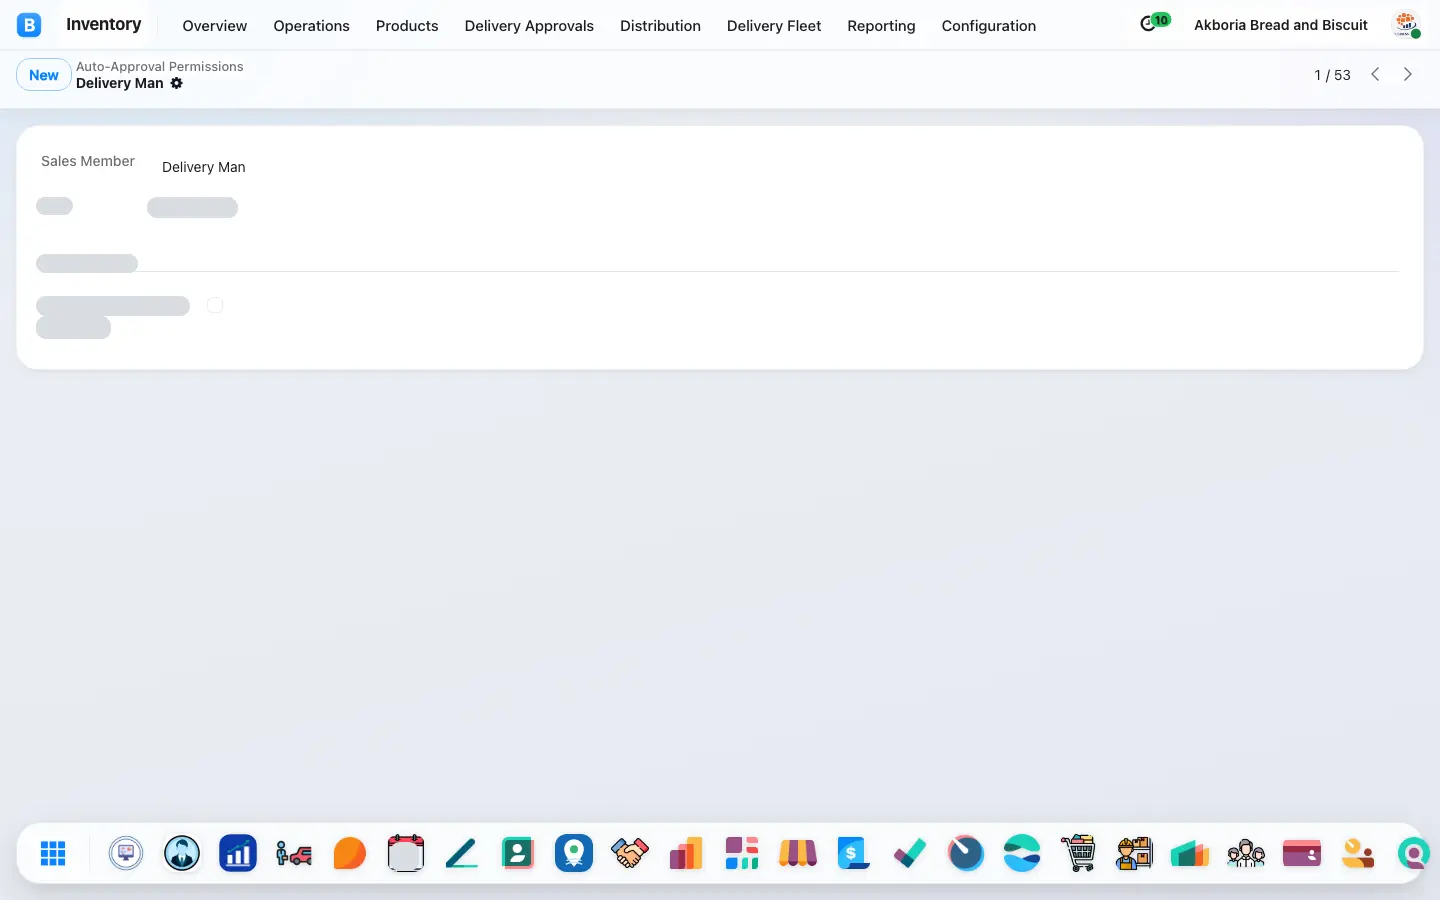Open the person and red car app
This screenshot has width=1440, height=900.
[x=294, y=853]
